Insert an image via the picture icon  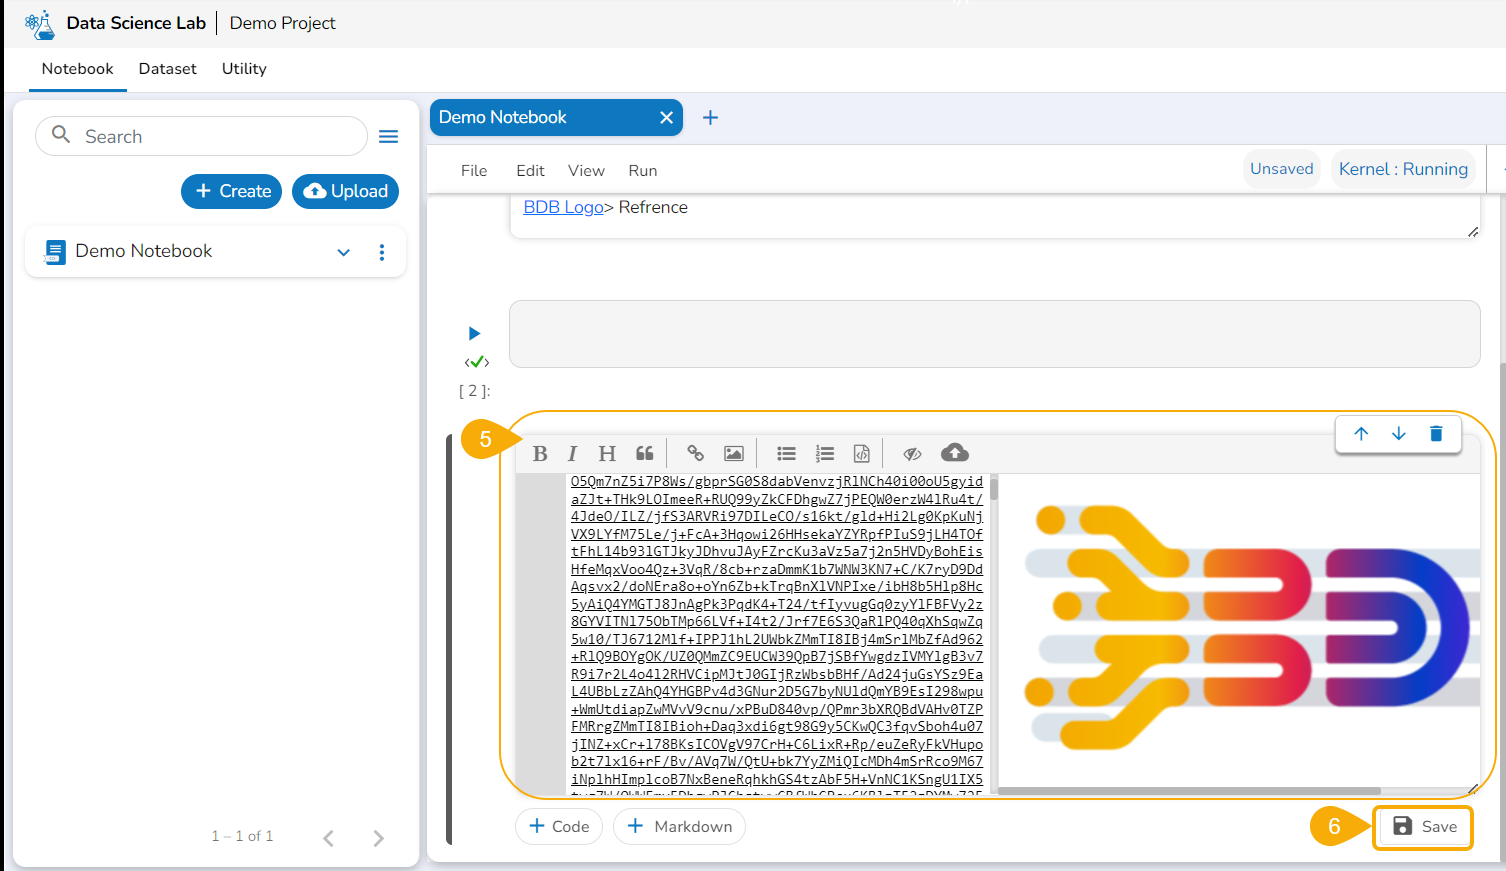click(734, 454)
